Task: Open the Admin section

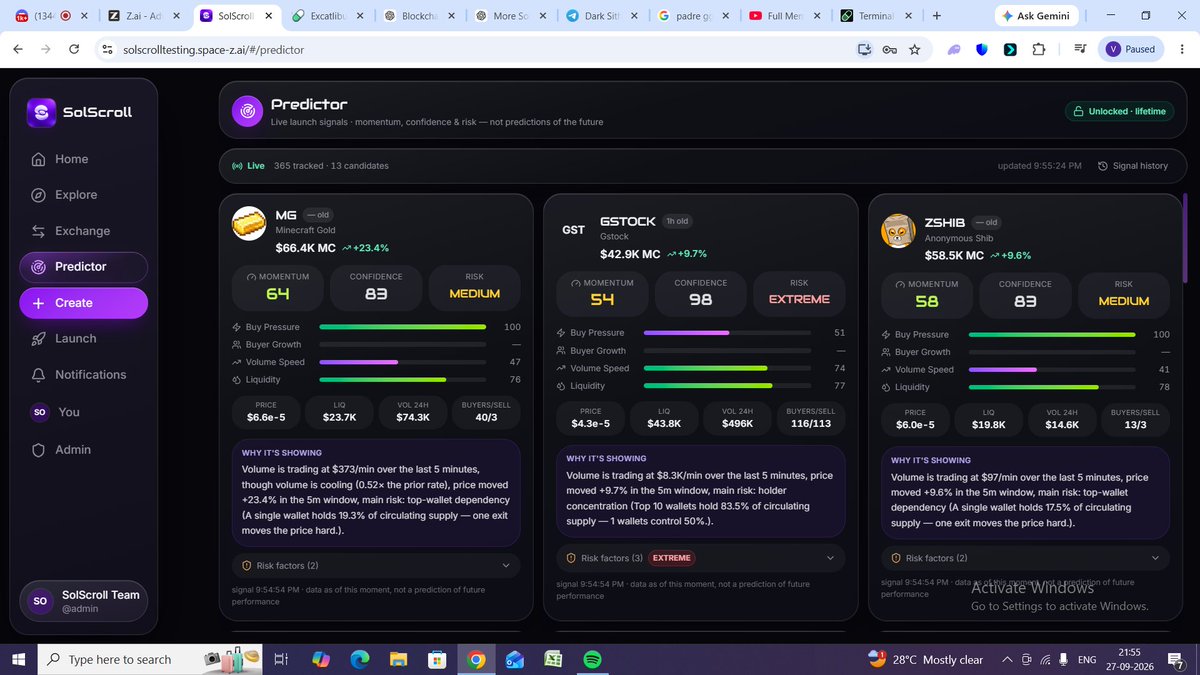Action: click(83, 450)
